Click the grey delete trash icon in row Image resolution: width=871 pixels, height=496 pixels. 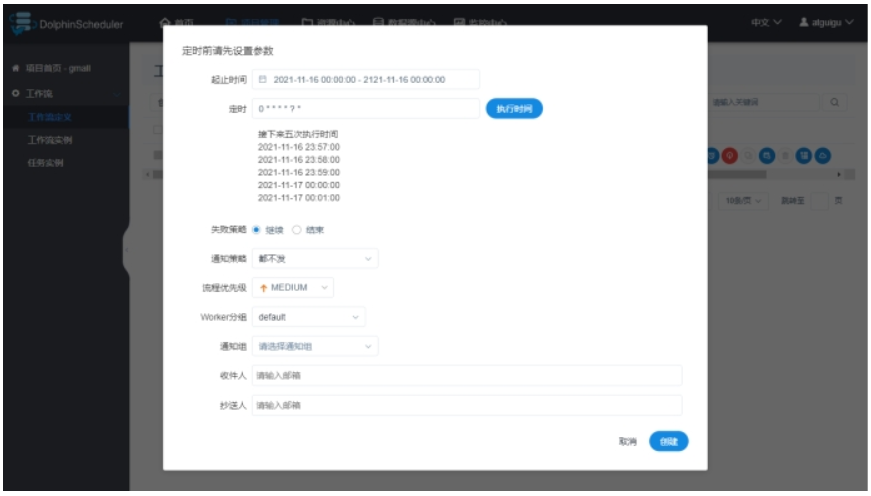[785, 156]
